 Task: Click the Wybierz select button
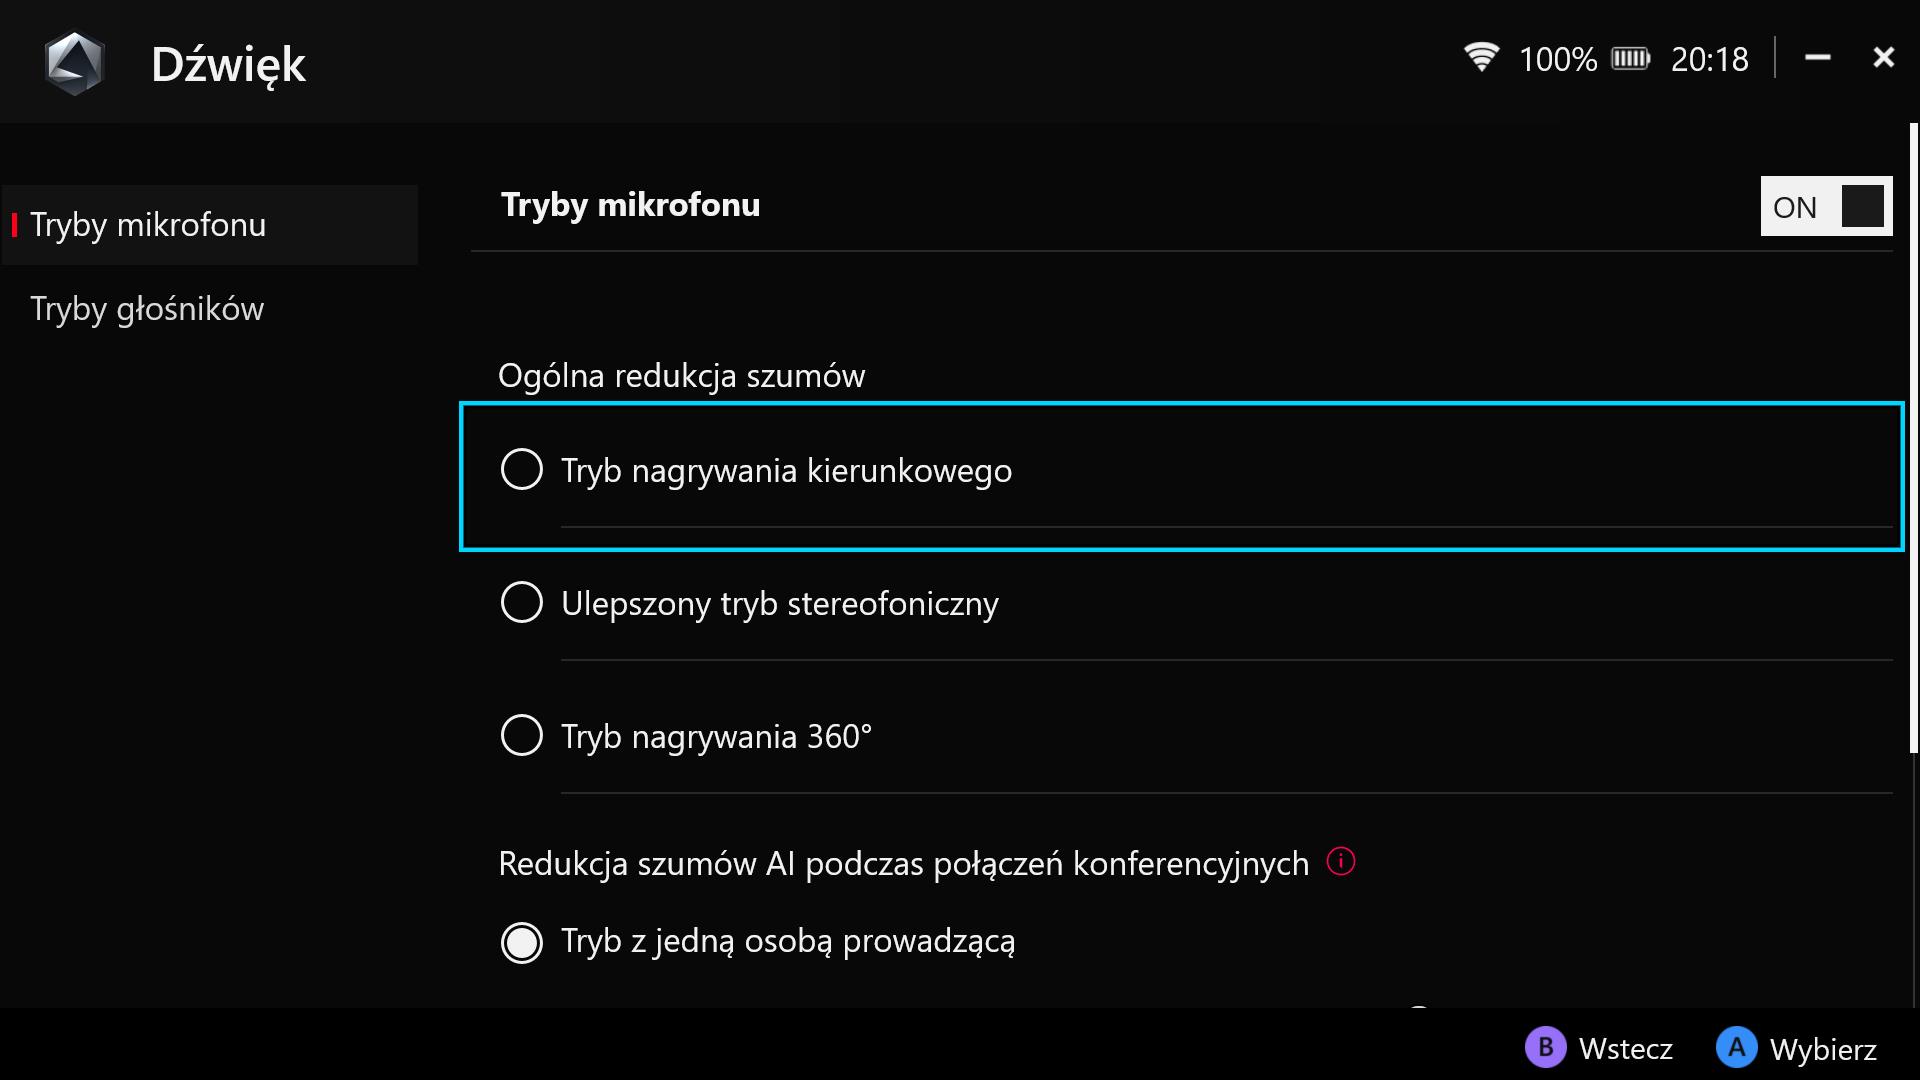(1797, 1048)
